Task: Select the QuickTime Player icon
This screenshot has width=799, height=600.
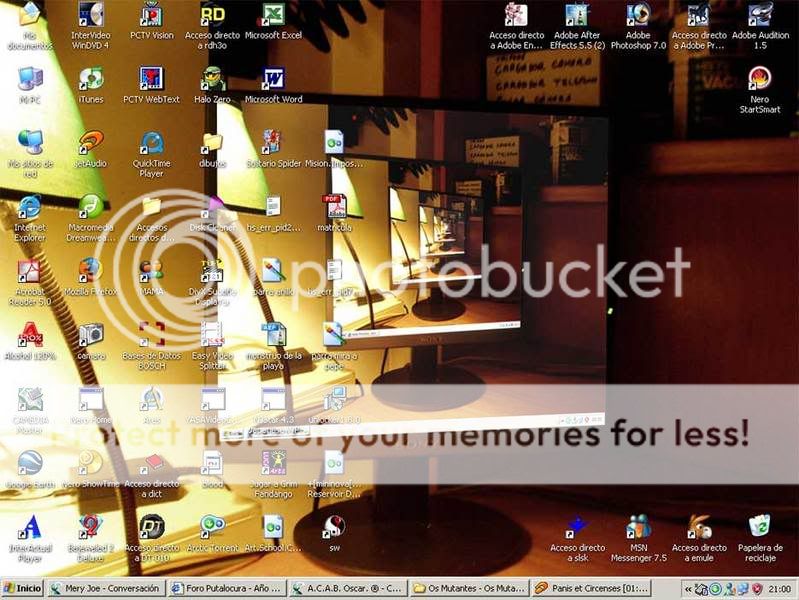Action: 151,144
